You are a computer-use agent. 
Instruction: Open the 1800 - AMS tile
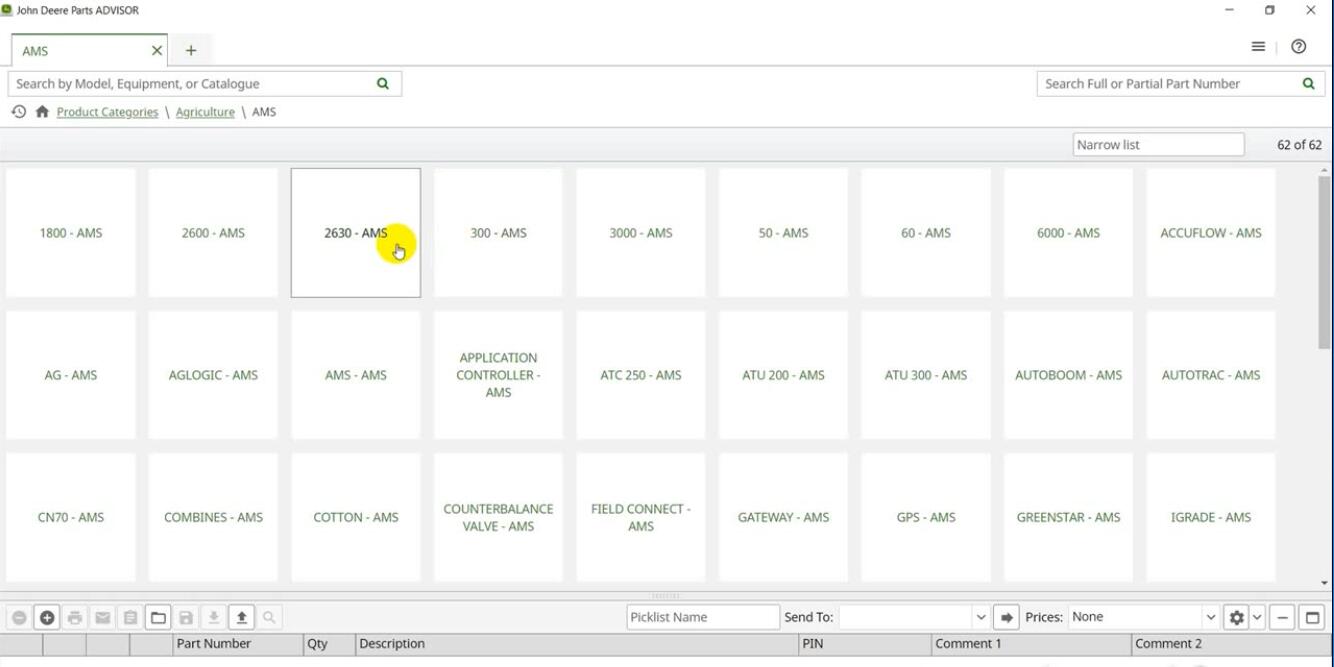pyautogui.click(x=71, y=233)
